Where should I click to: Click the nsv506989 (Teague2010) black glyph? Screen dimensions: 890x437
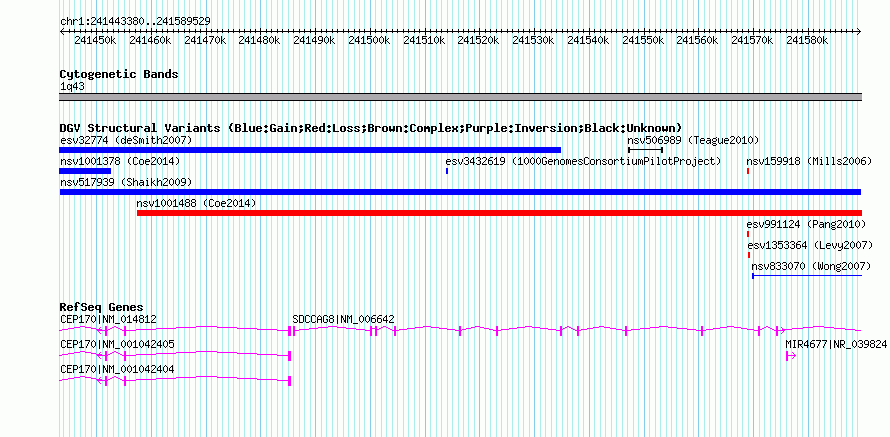[645, 150]
